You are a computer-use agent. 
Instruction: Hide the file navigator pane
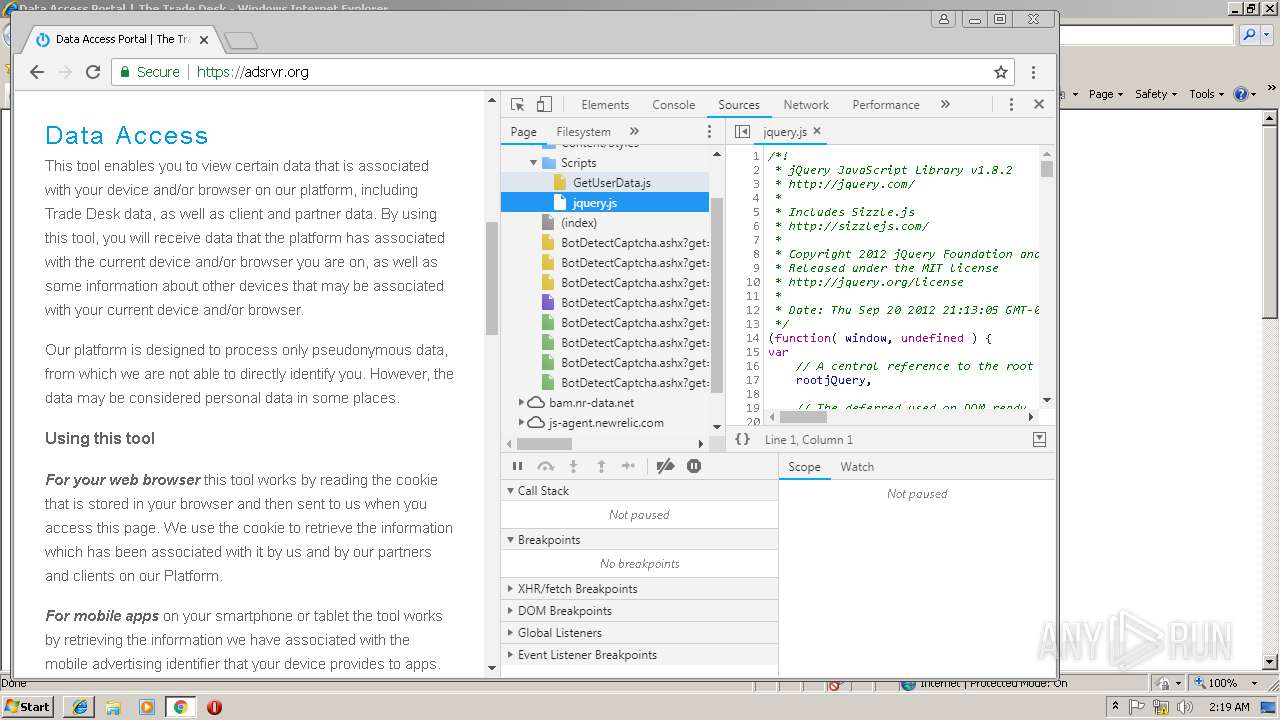pos(742,131)
